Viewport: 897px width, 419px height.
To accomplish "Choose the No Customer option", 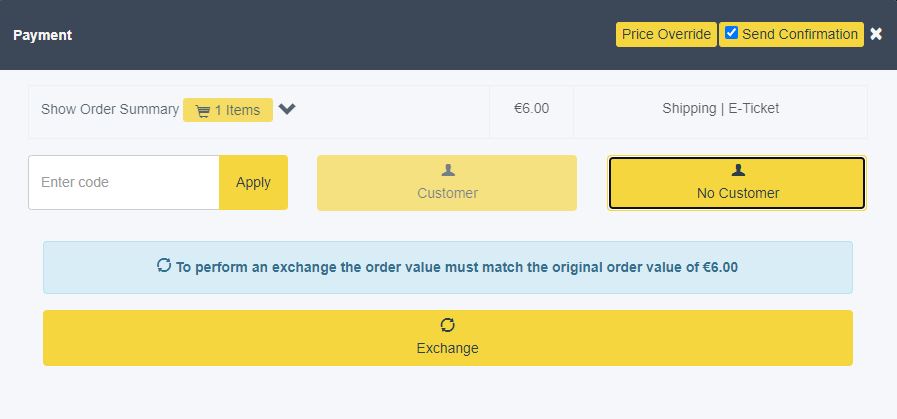I will tap(737, 183).
